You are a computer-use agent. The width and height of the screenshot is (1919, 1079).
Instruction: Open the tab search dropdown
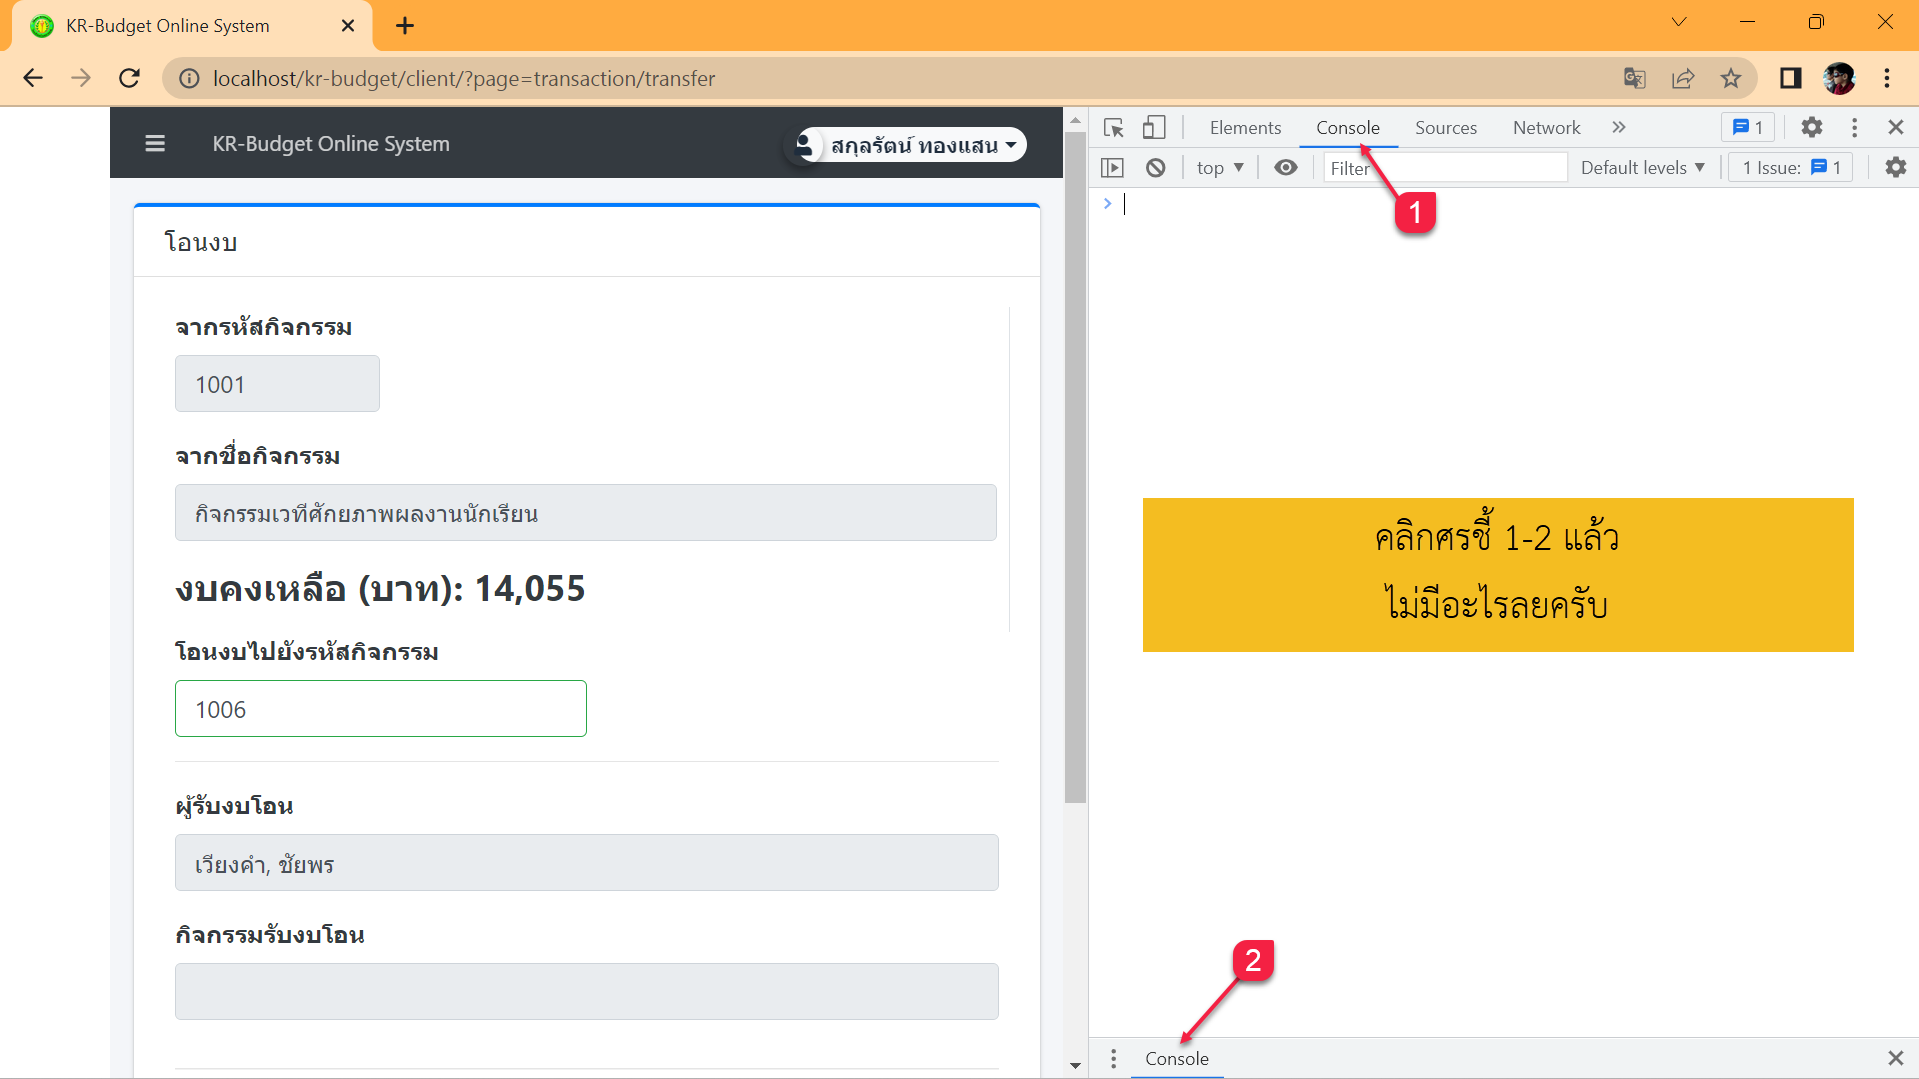click(x=1679, y=22)
